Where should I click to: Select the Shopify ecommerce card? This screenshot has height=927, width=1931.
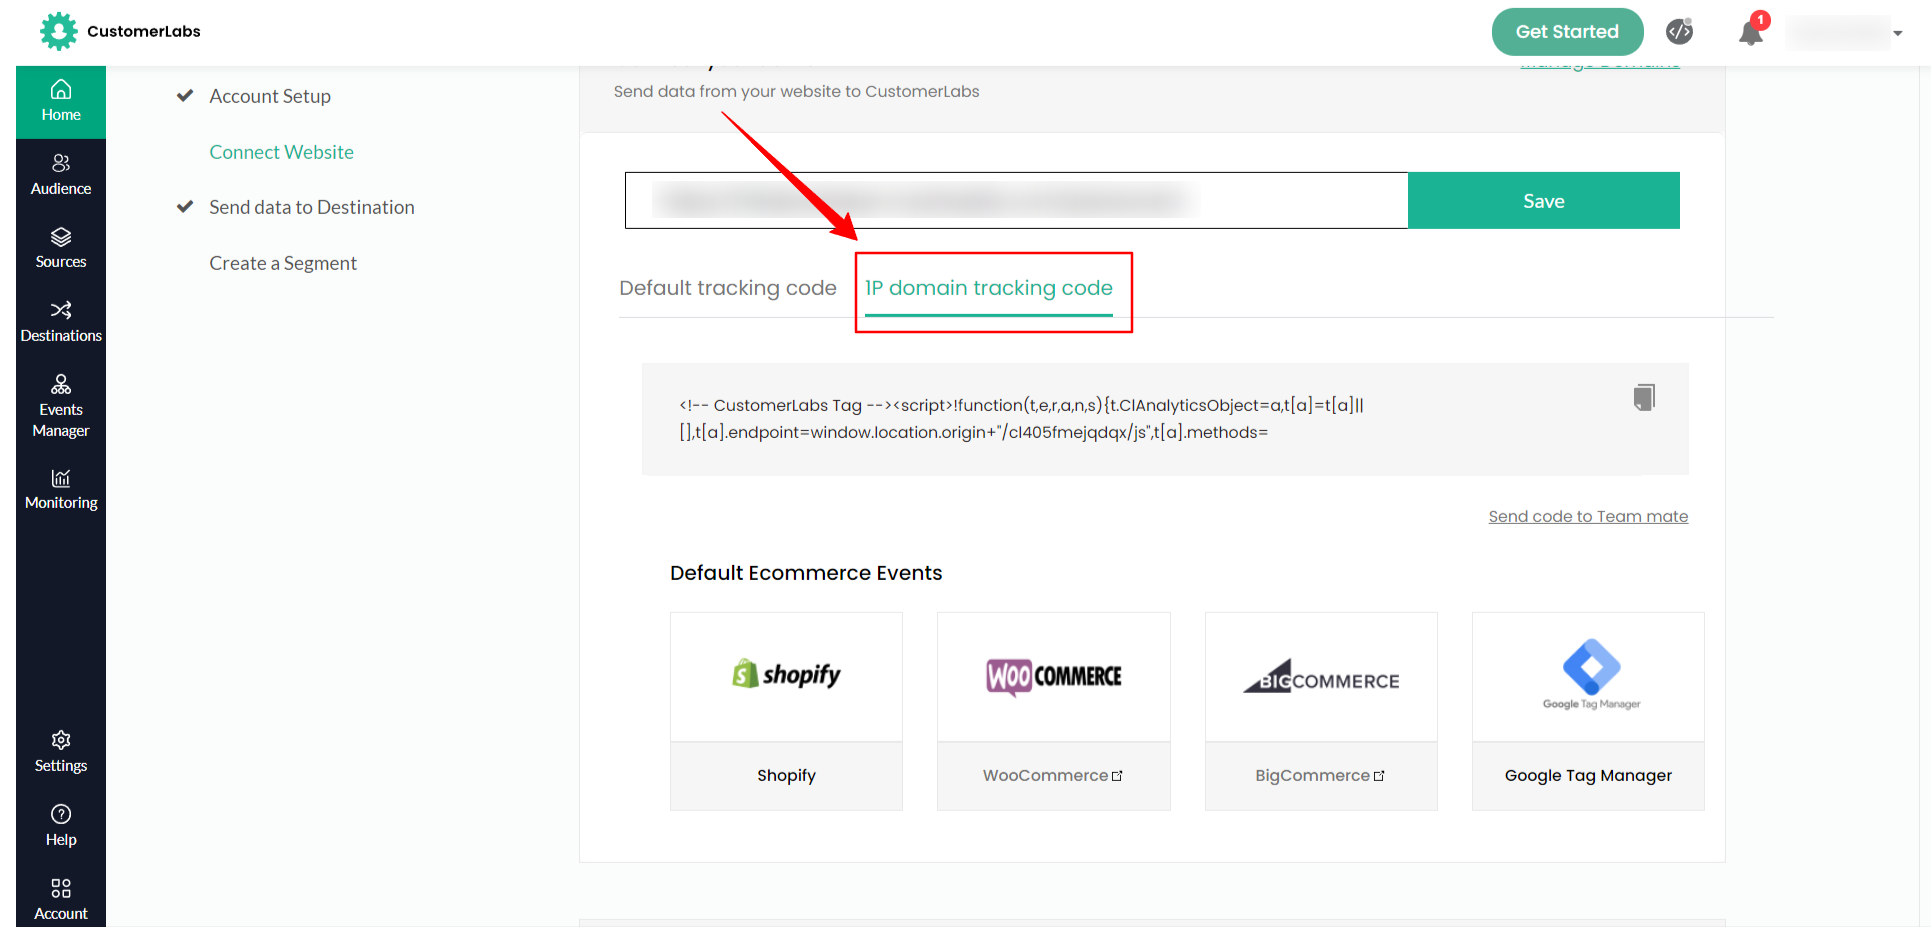[x=786, y=711]
